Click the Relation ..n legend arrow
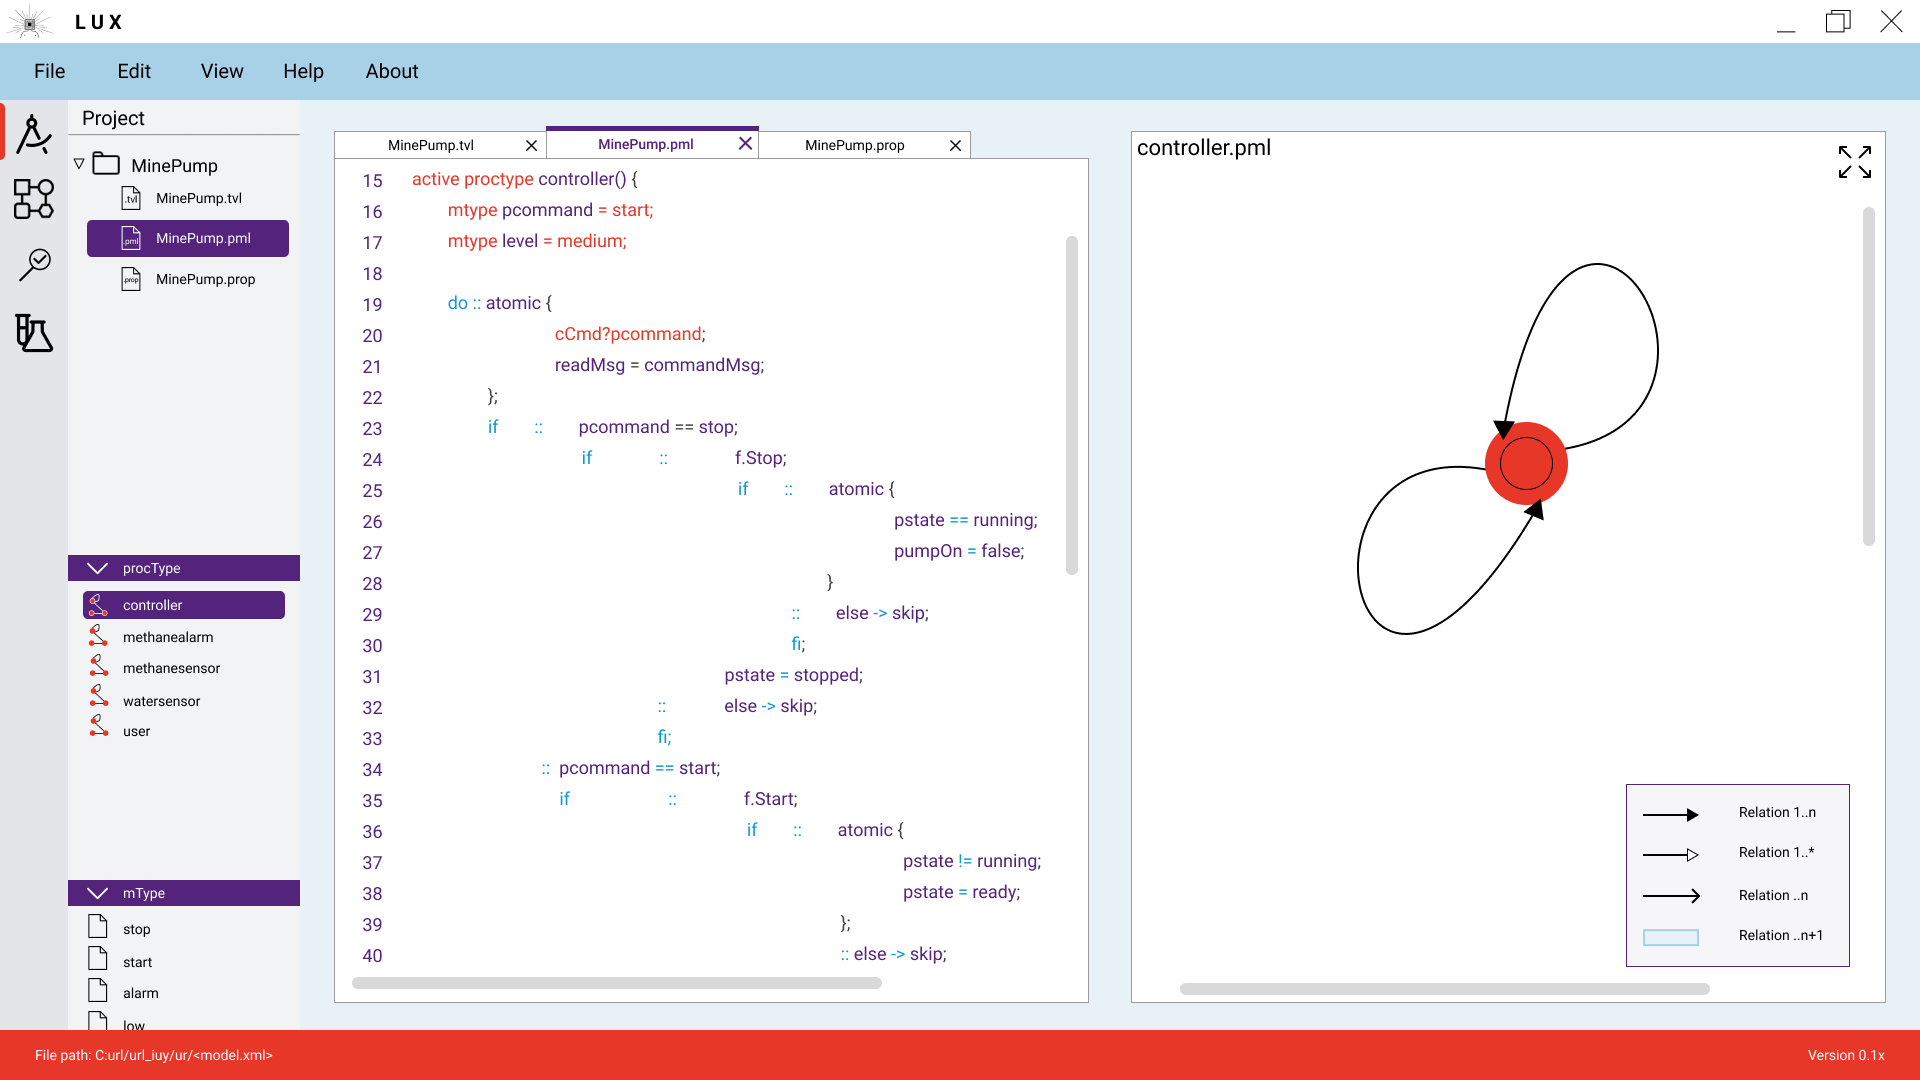The width and height of the screenshot is (1920, 1080). (x=1670, y=896)
